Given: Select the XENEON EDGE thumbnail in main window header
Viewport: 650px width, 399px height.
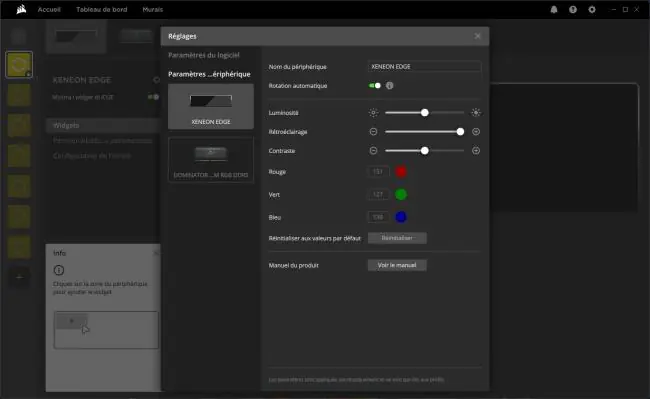Looking at the screenshot, I should click(76, 37).
